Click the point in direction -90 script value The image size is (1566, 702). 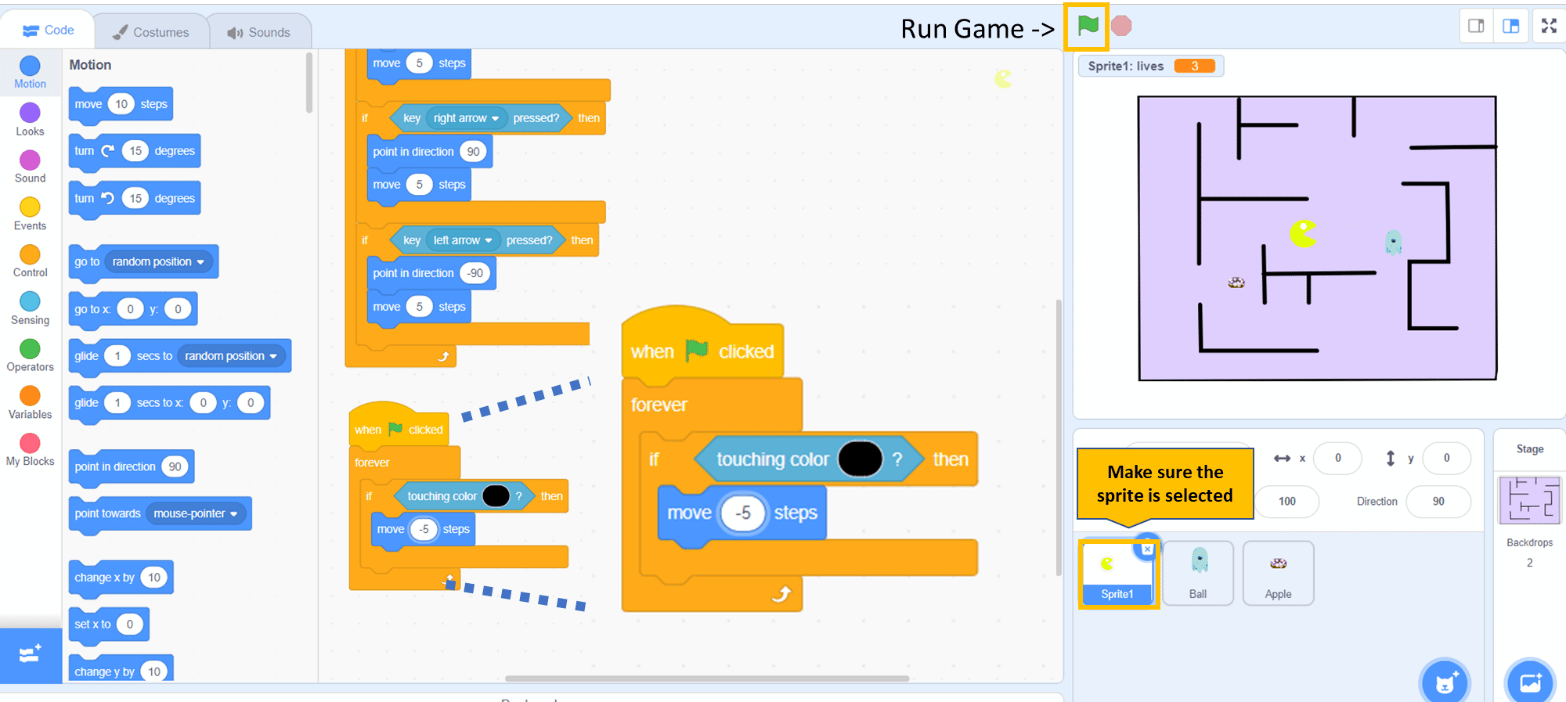point(474,274)
